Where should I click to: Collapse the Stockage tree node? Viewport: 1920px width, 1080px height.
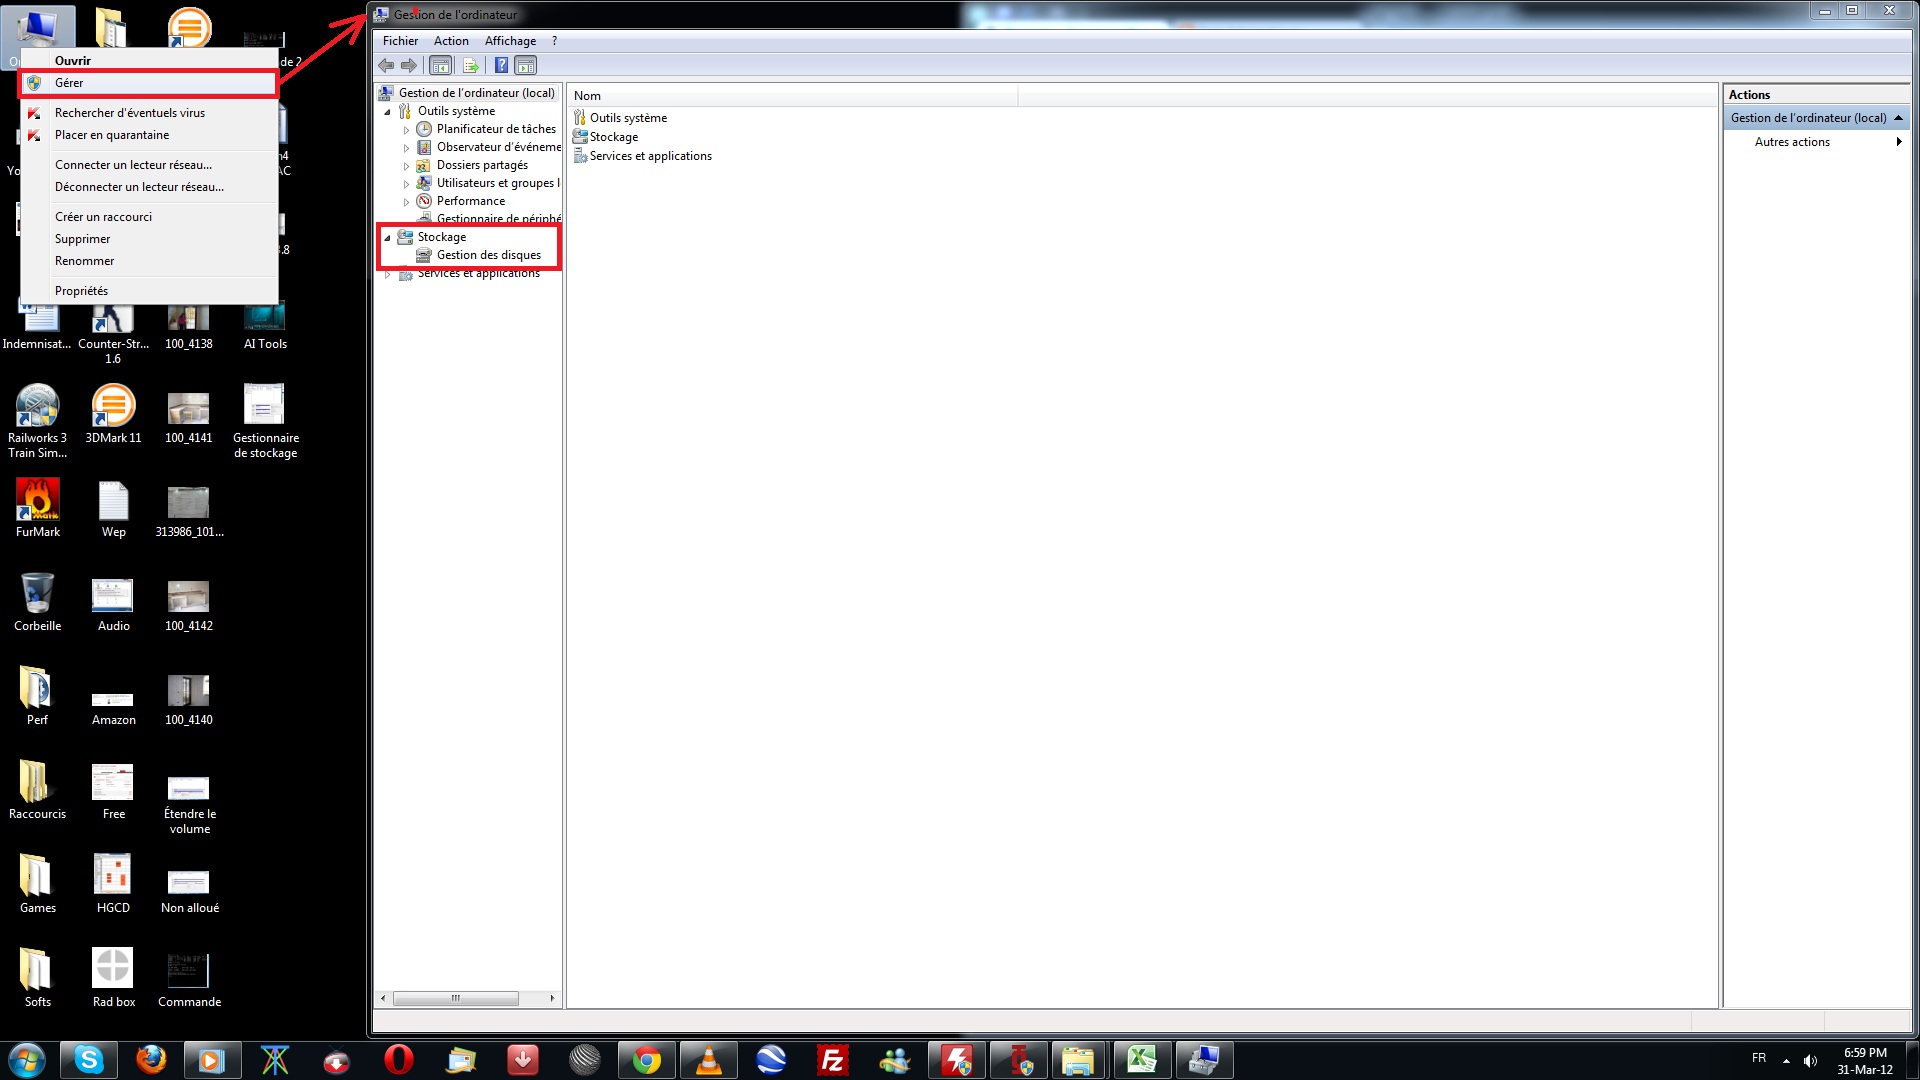[388, 238]
